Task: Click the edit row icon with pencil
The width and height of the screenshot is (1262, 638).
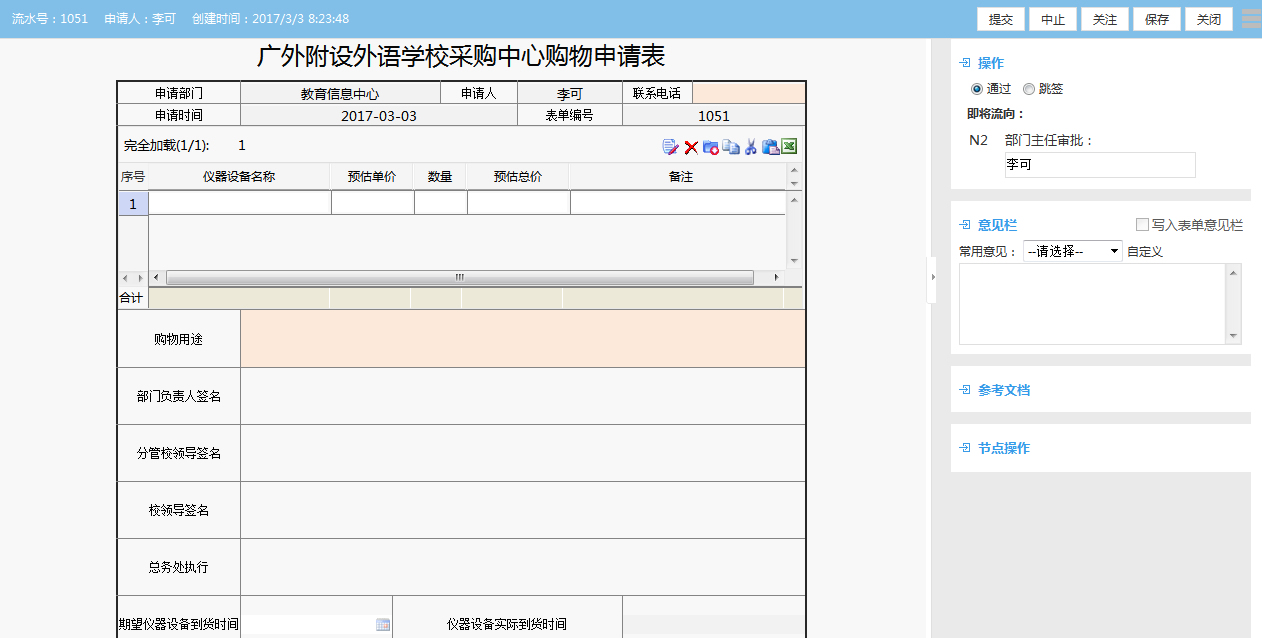Action: point(670,147)
